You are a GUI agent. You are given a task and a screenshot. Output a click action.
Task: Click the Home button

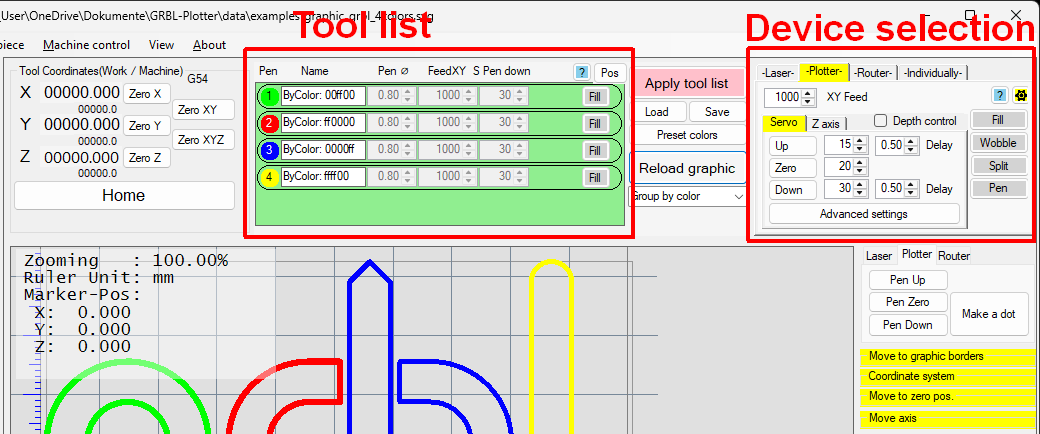(x=123, y=196)
